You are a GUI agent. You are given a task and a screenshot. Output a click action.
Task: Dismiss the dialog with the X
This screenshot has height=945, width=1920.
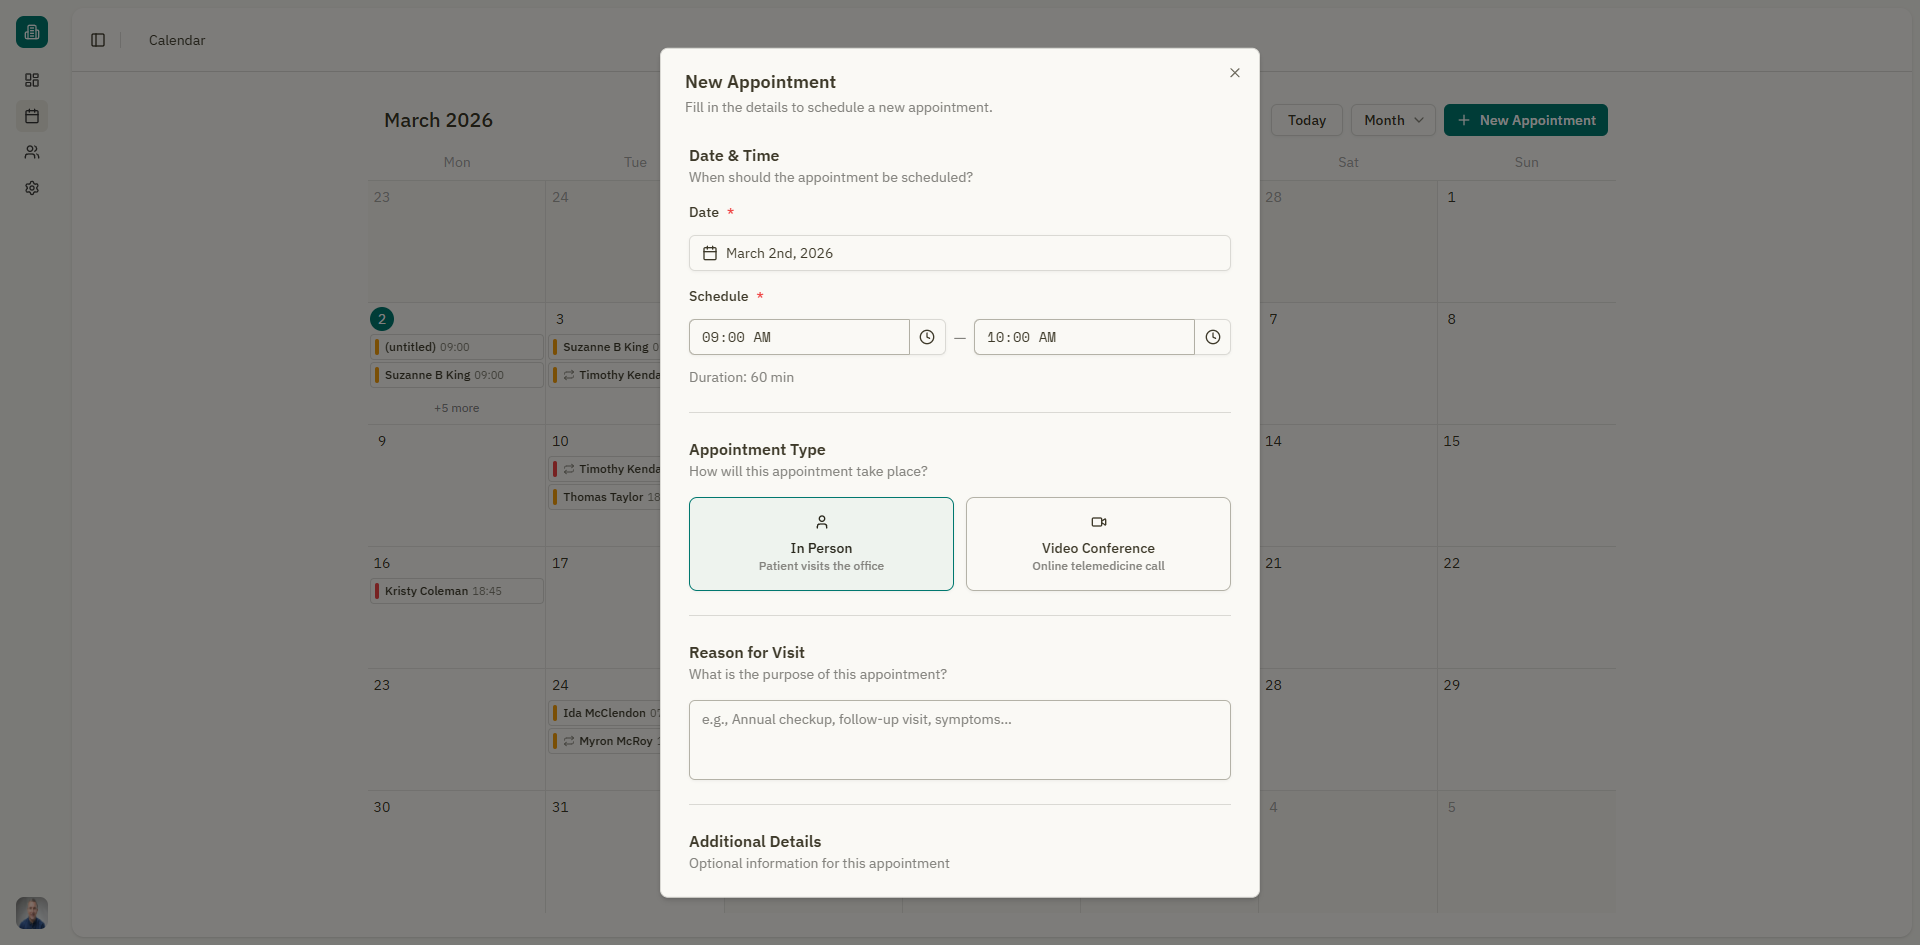point(1234,73)
